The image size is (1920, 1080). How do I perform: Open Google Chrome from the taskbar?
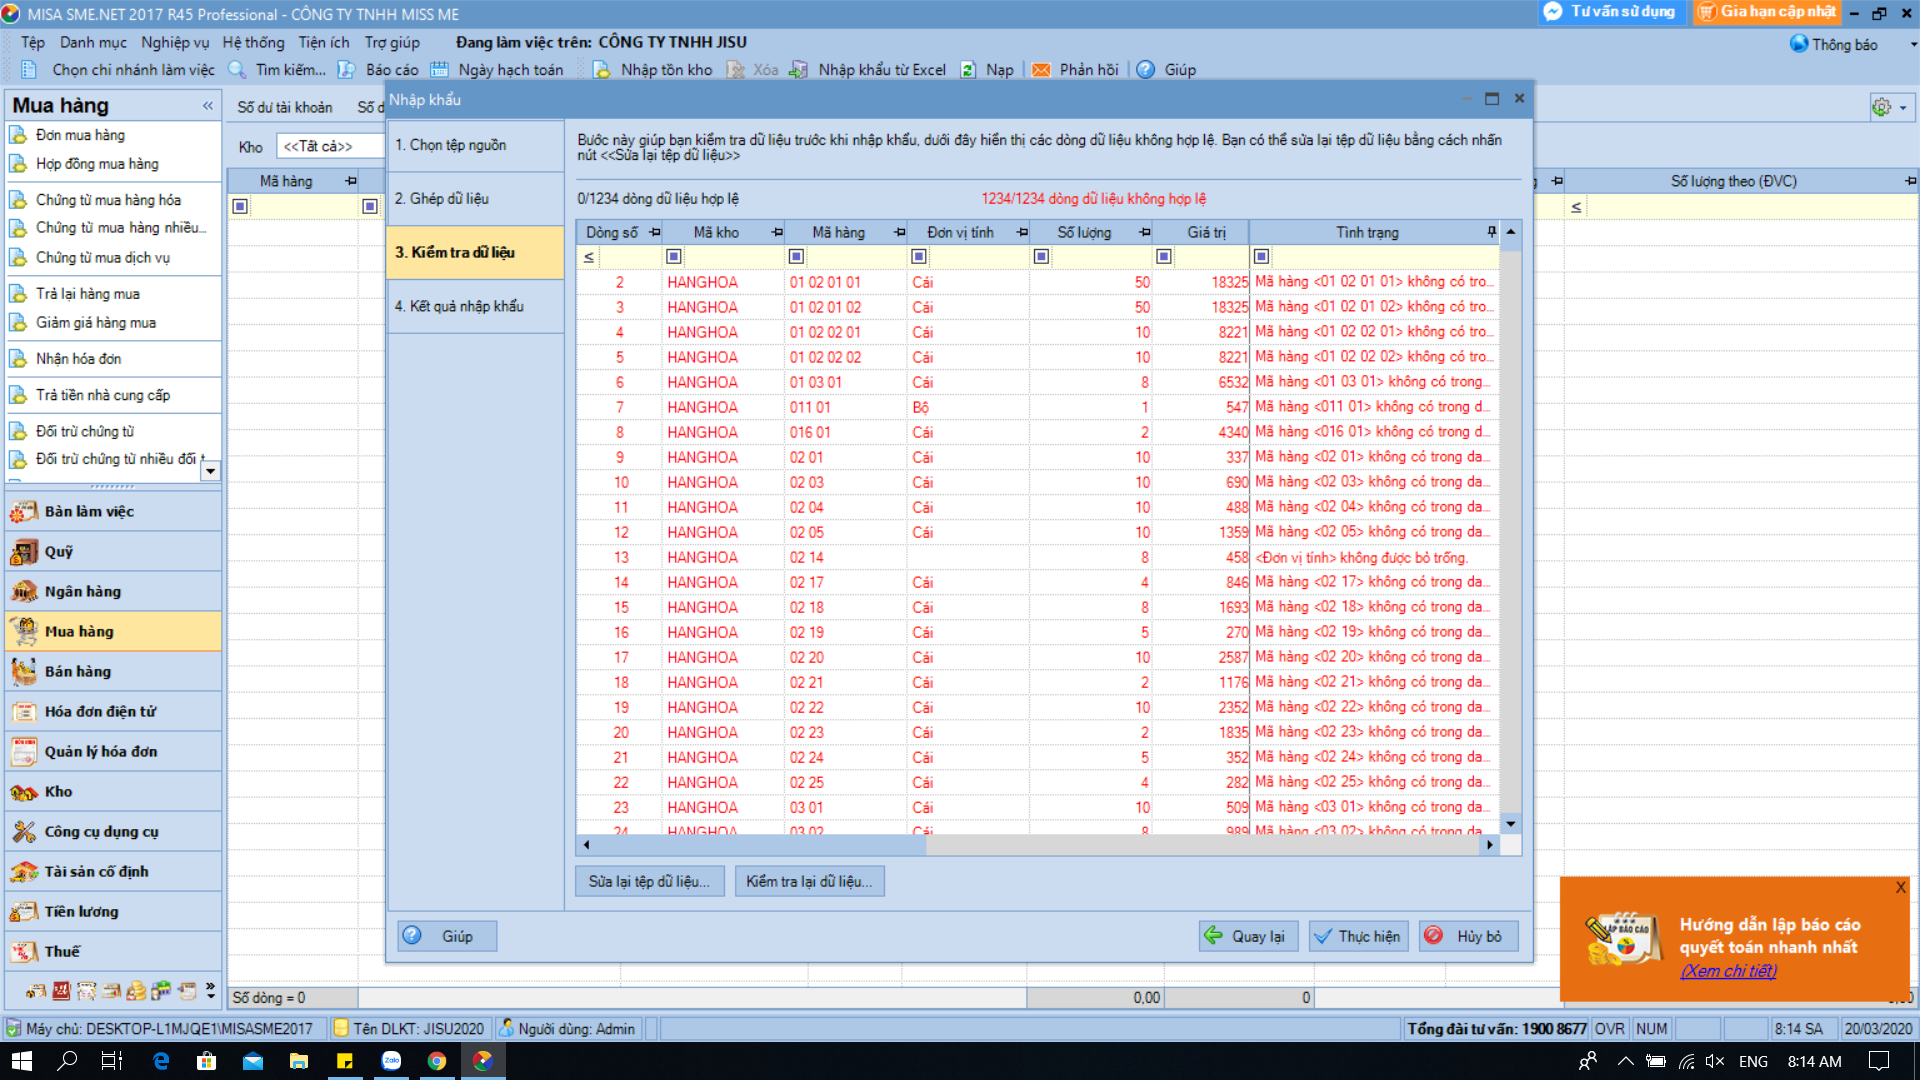(437, 1061)
